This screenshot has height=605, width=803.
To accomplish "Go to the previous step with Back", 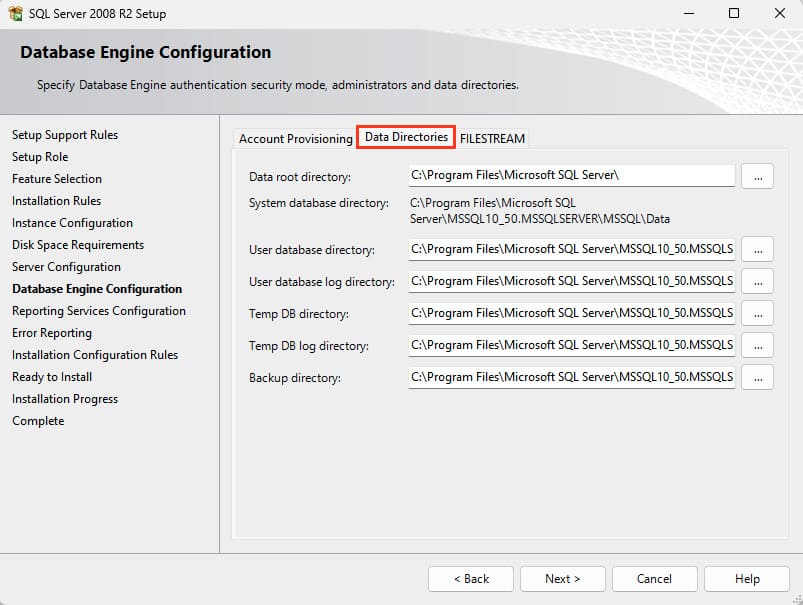I will pyautogui.click(x=471, y=579).
